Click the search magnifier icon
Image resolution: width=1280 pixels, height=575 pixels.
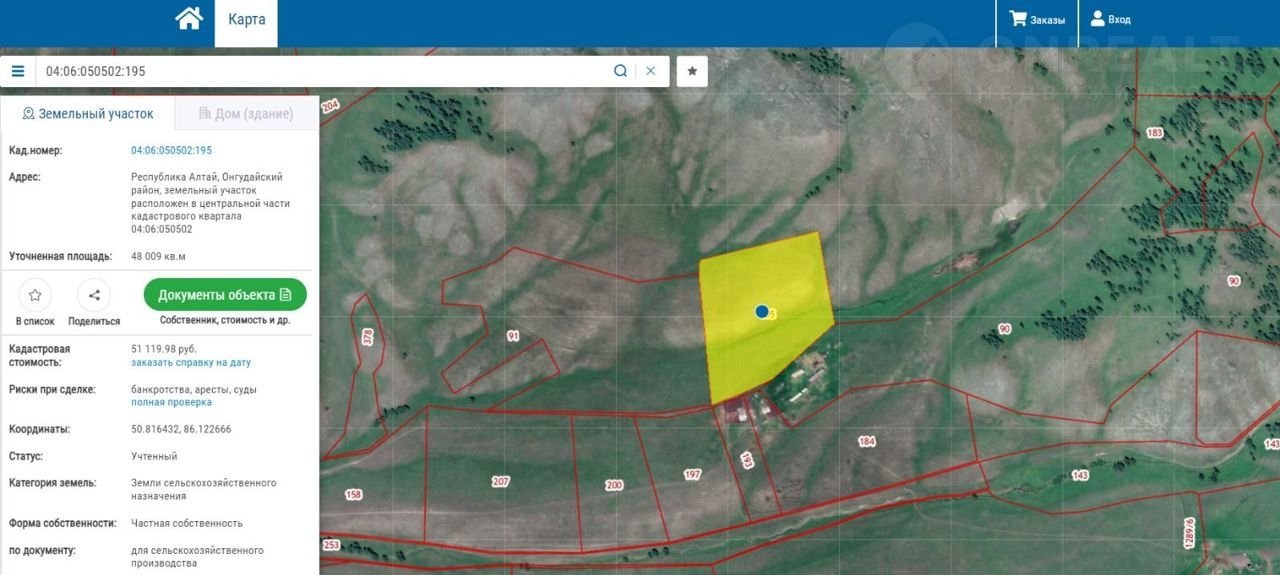620,71
